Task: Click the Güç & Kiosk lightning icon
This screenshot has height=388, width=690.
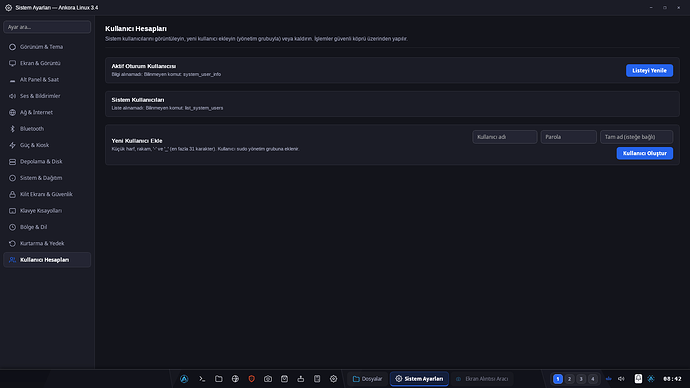Action: point(12,145)
